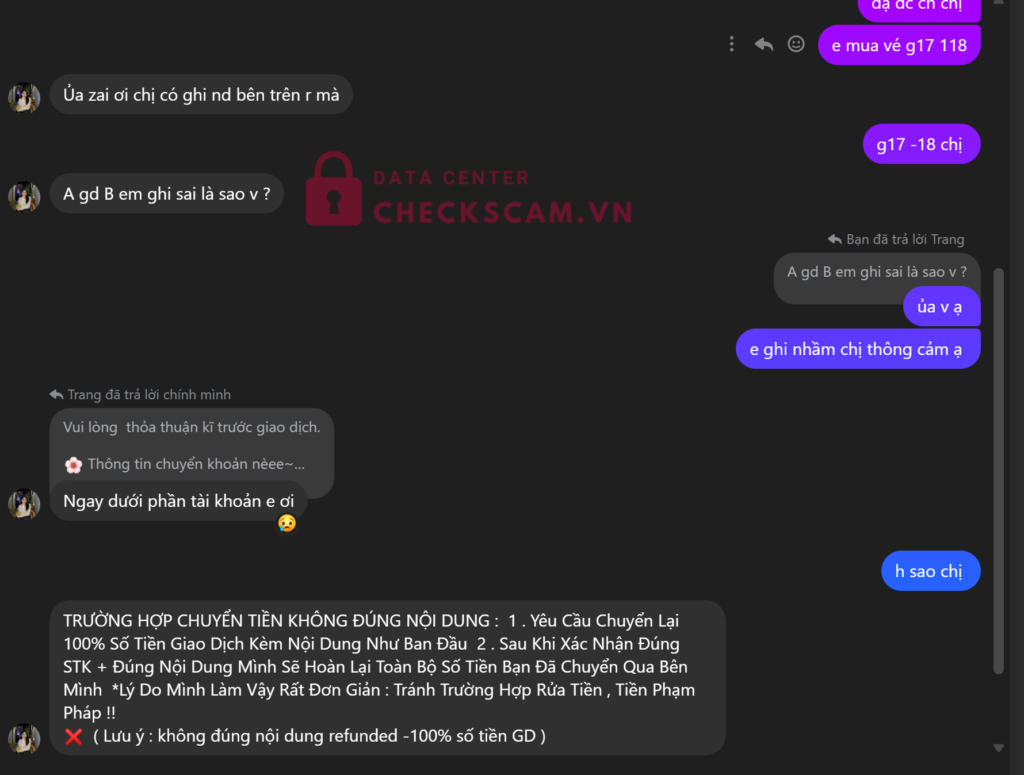Open quoted 'Vui lòng thỏa thuận kĩ' reply preview
The width and height of the screenshot is (1024, 775).
click(x=191, y=446)
